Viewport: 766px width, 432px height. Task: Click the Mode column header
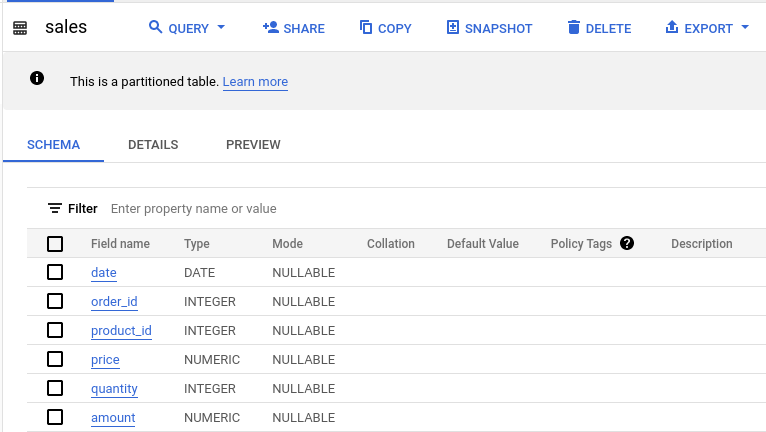[287, 244]
